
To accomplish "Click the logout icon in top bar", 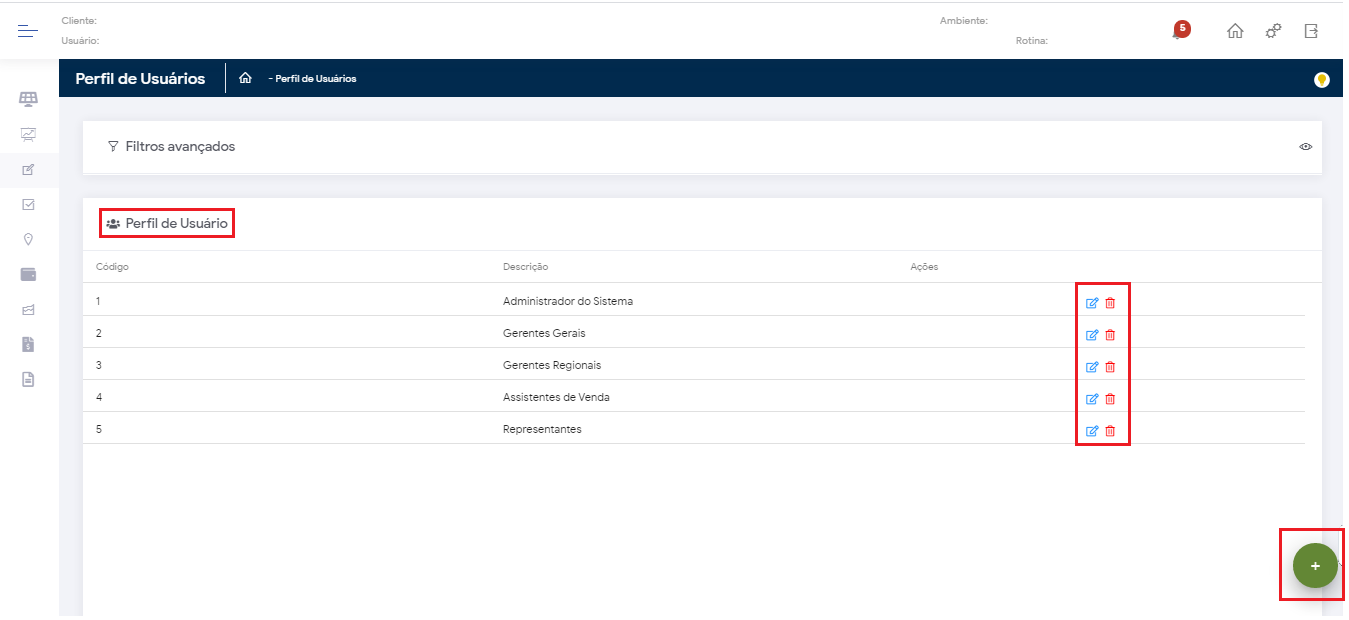I will 1311,31.
